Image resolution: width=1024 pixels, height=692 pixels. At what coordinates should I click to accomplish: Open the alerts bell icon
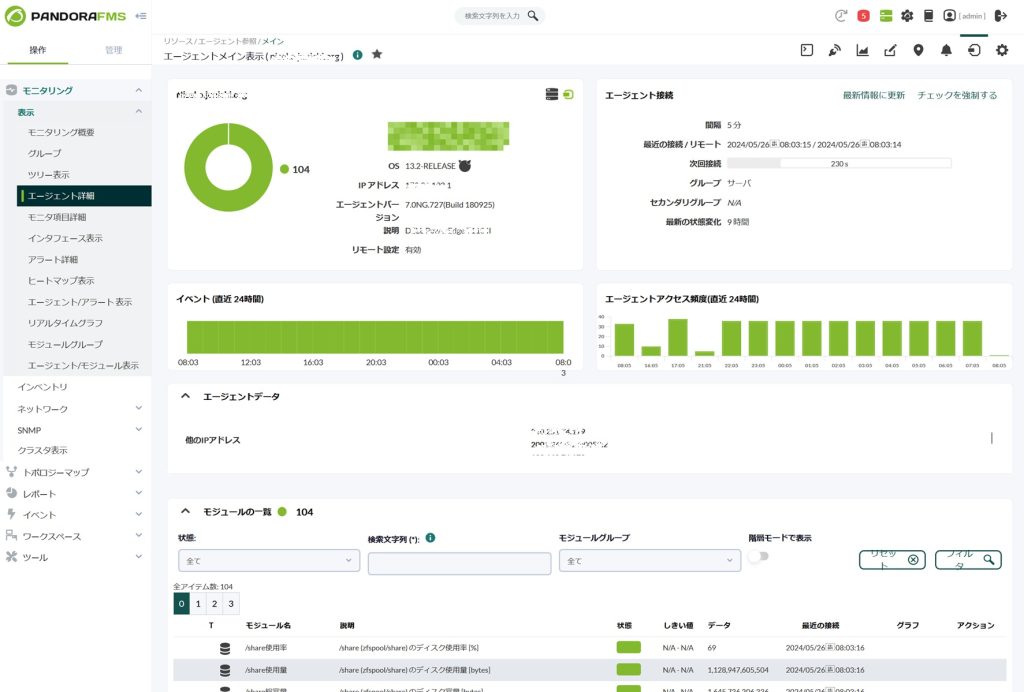click(946, 50)
